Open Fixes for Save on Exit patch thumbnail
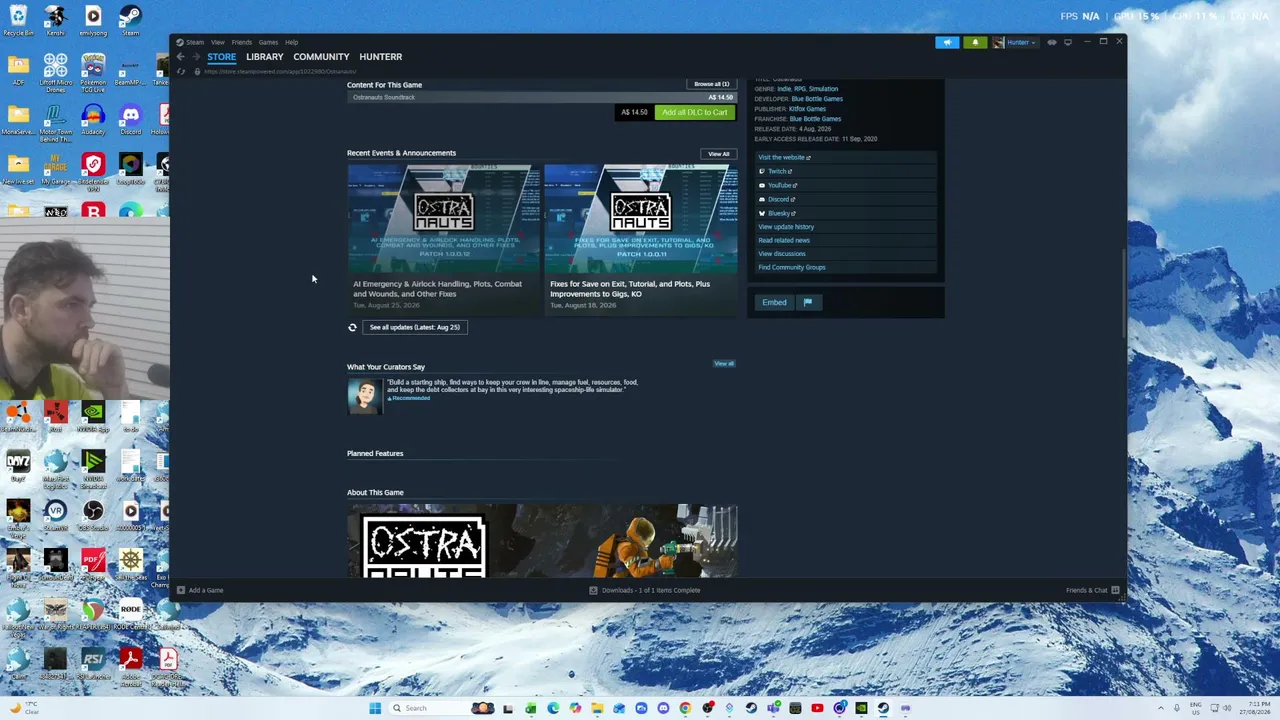 [641, 219]
